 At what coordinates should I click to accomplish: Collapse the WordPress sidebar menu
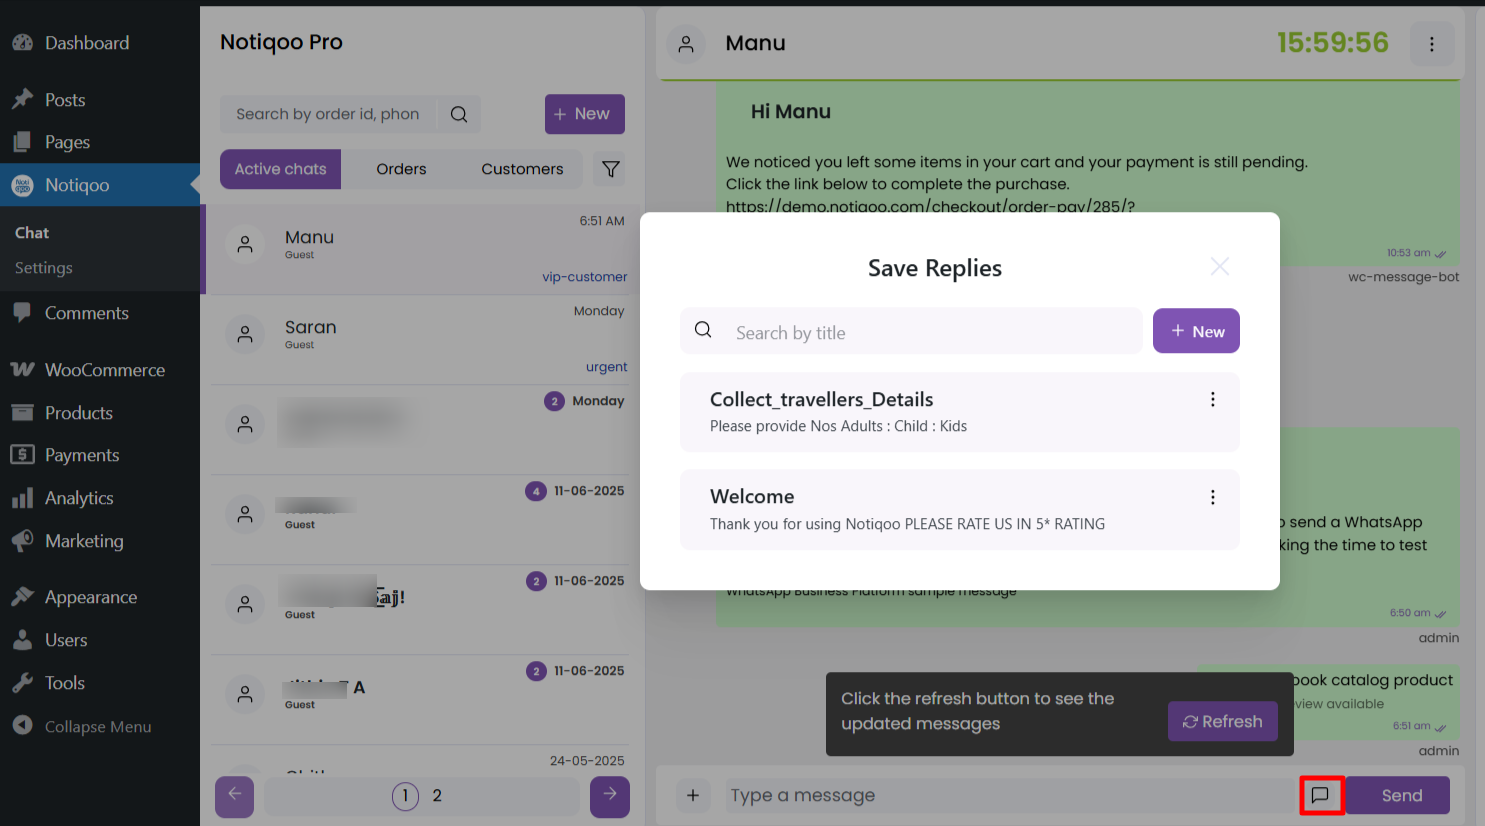click(x=97, y=727)
